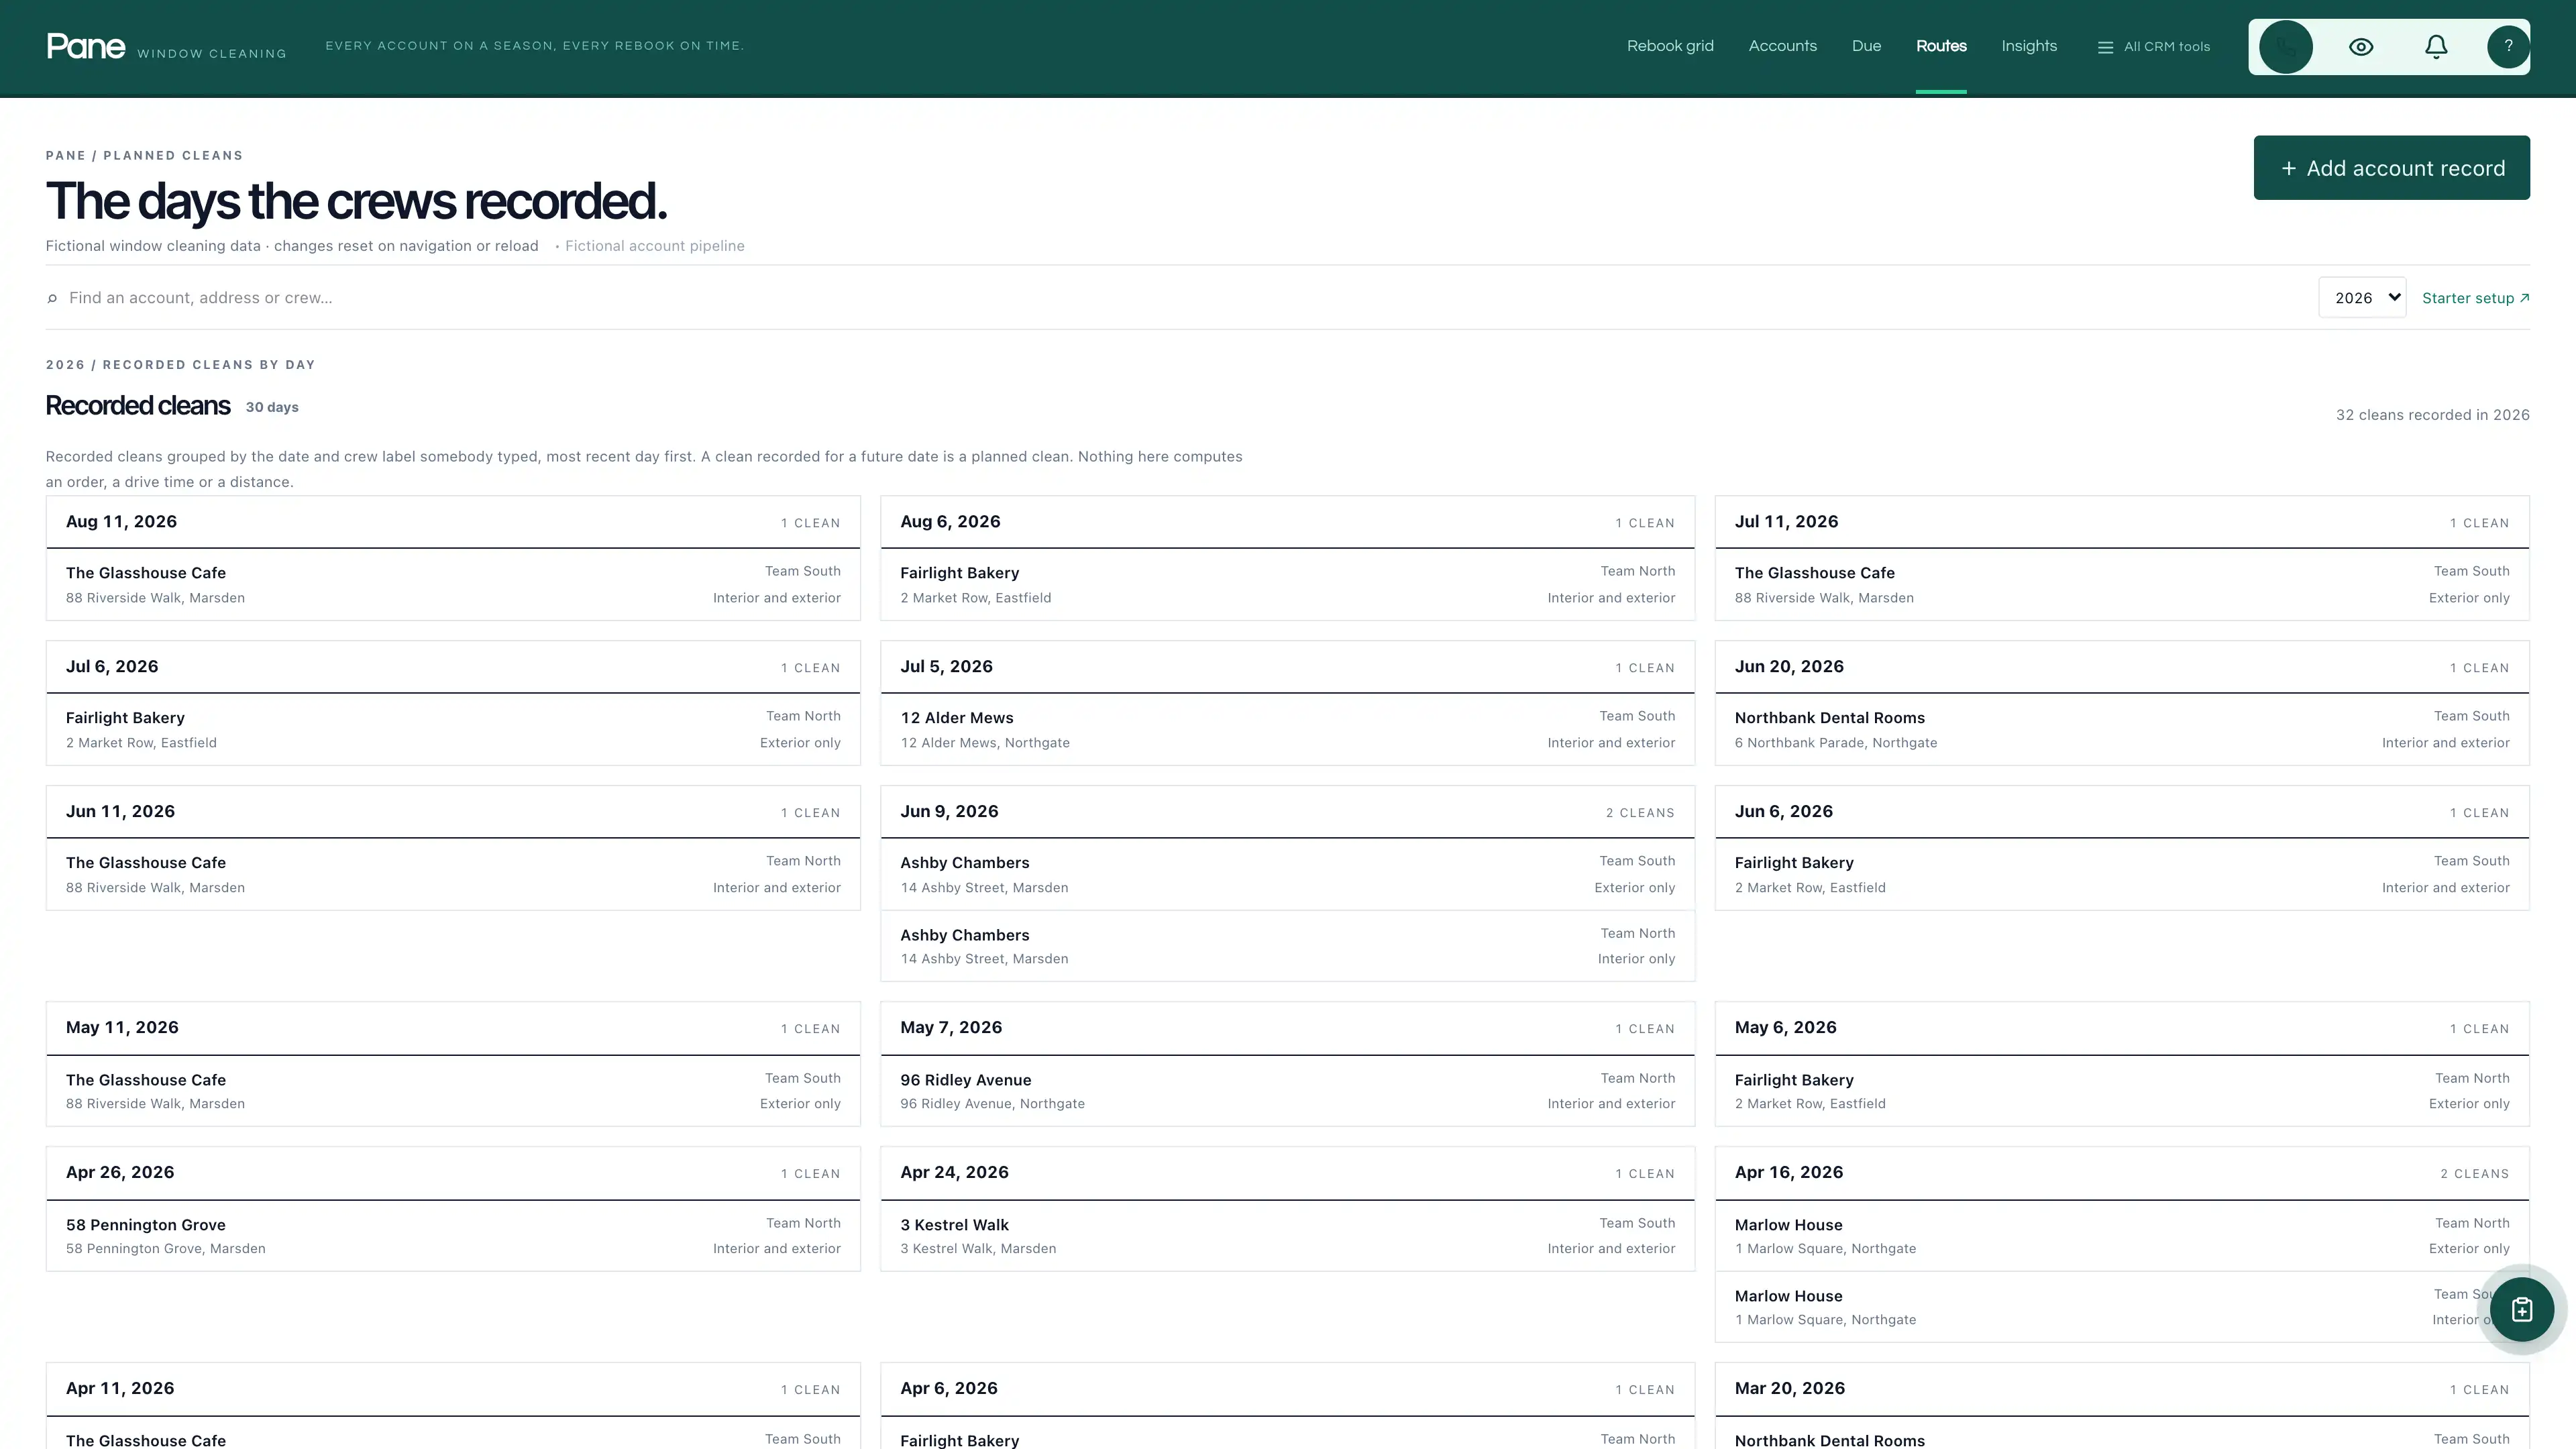Select the 58 Pennington Grove clean row
Viewport: 2576px width, 1449px height.
453,1236
